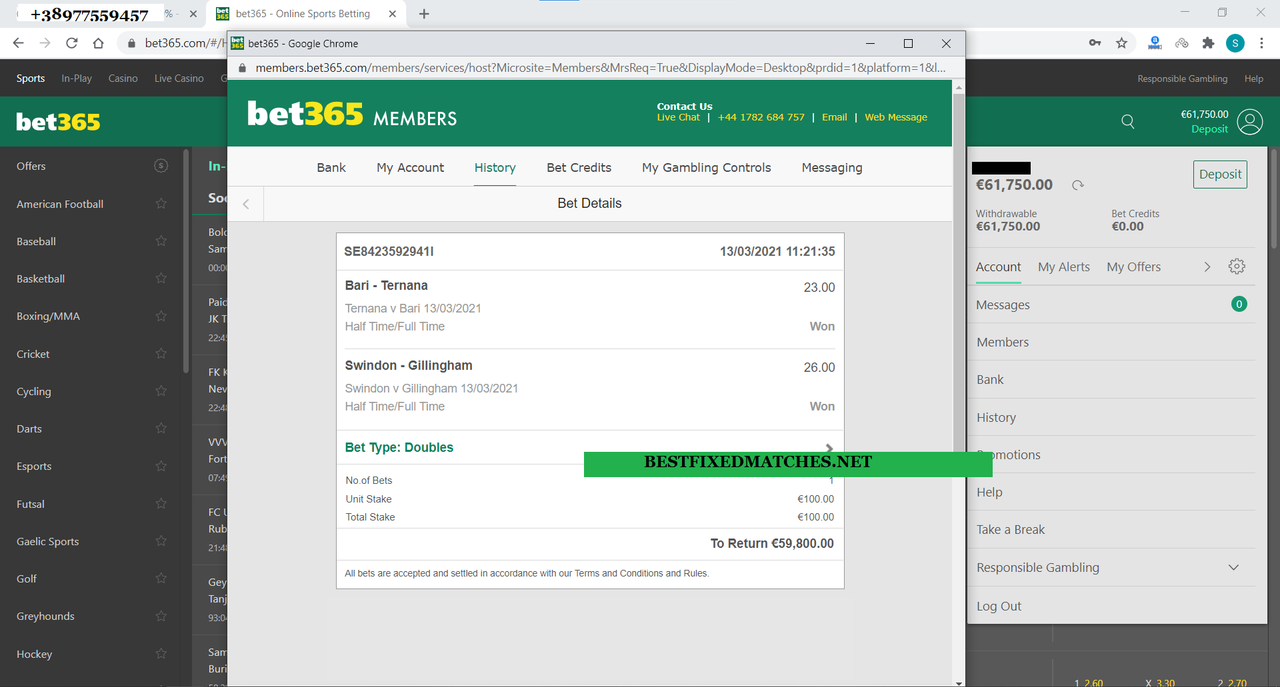Go to Chrome home page icon
The height and width of the screenshot is (687, 1280).
click(98, 43)
